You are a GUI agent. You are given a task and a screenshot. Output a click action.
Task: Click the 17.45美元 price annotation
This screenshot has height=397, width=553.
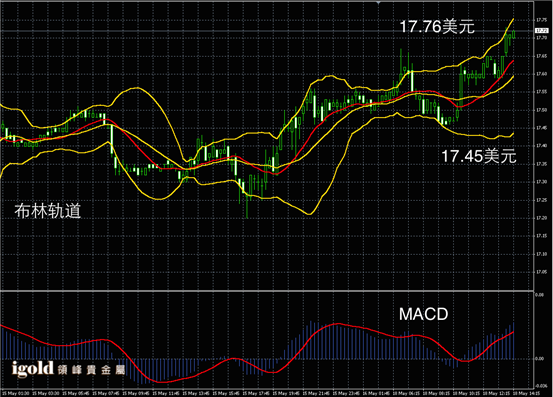479,156
